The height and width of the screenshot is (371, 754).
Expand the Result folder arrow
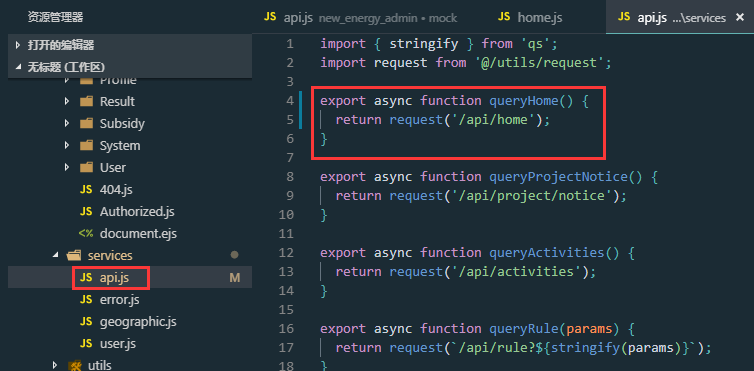click(x=67, y=101)
